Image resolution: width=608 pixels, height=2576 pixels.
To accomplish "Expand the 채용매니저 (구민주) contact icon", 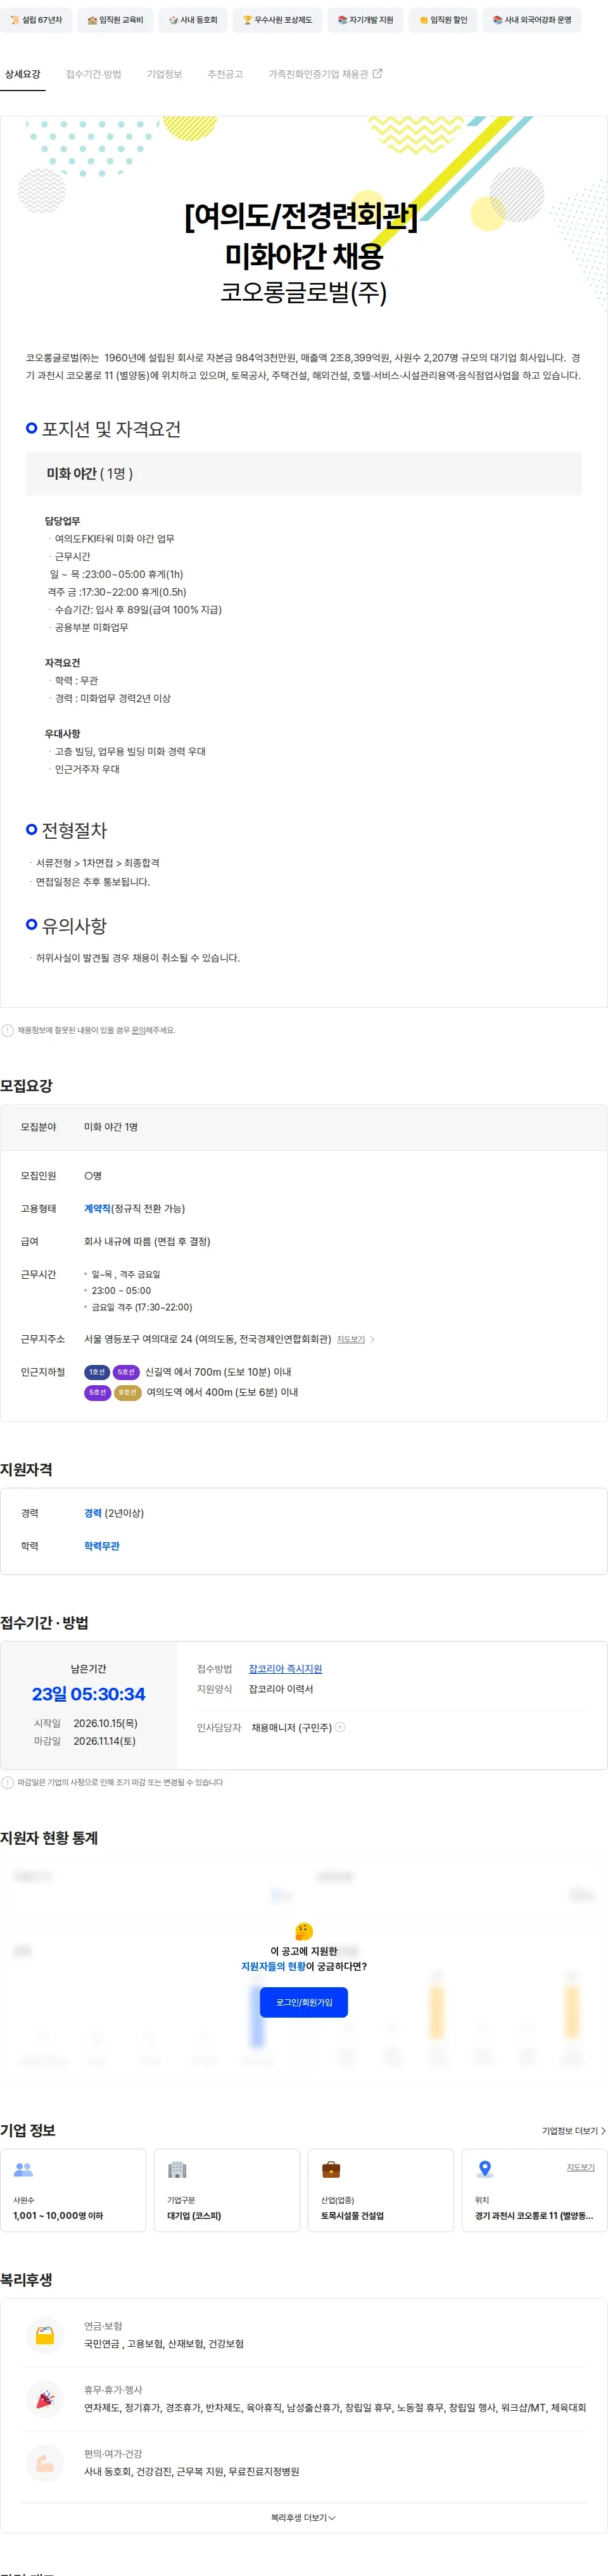I will click(341, 1727).
